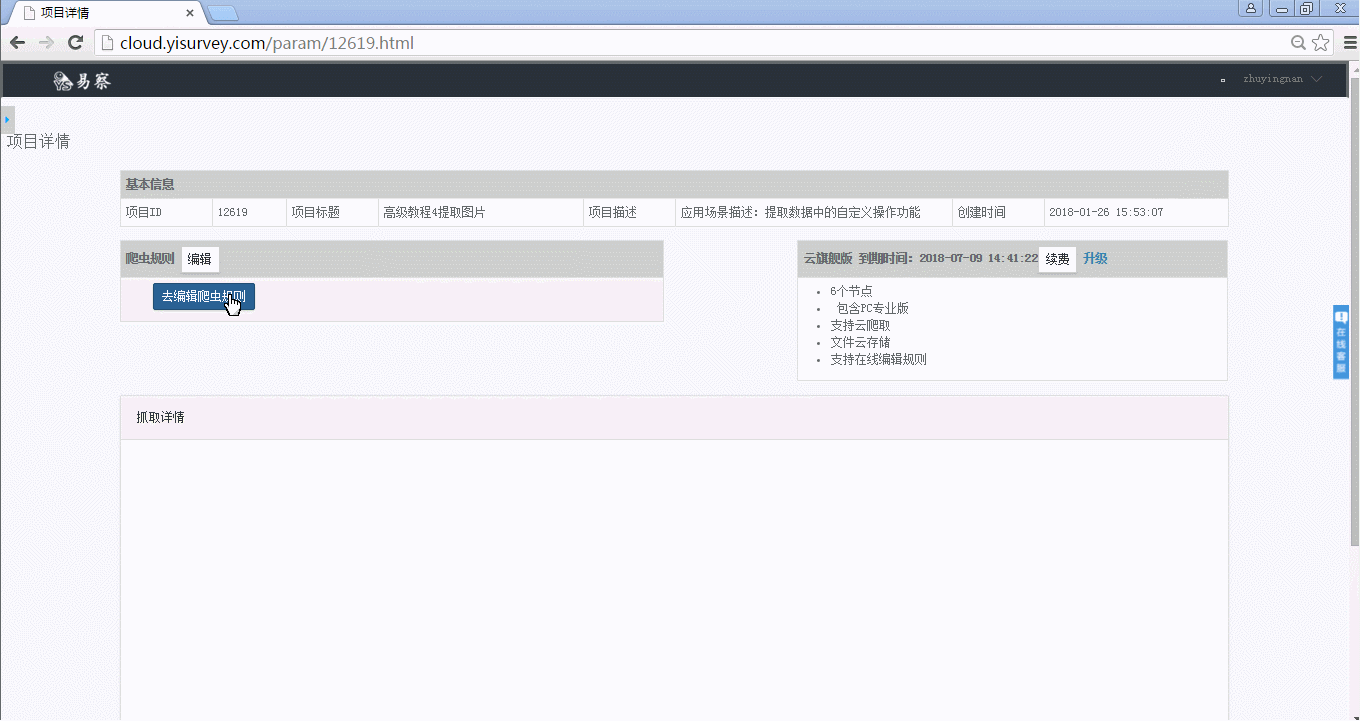The height and width of the screenshot is (721, 1360).
Task: Click the 易察 logo in header
Action: 82,81
